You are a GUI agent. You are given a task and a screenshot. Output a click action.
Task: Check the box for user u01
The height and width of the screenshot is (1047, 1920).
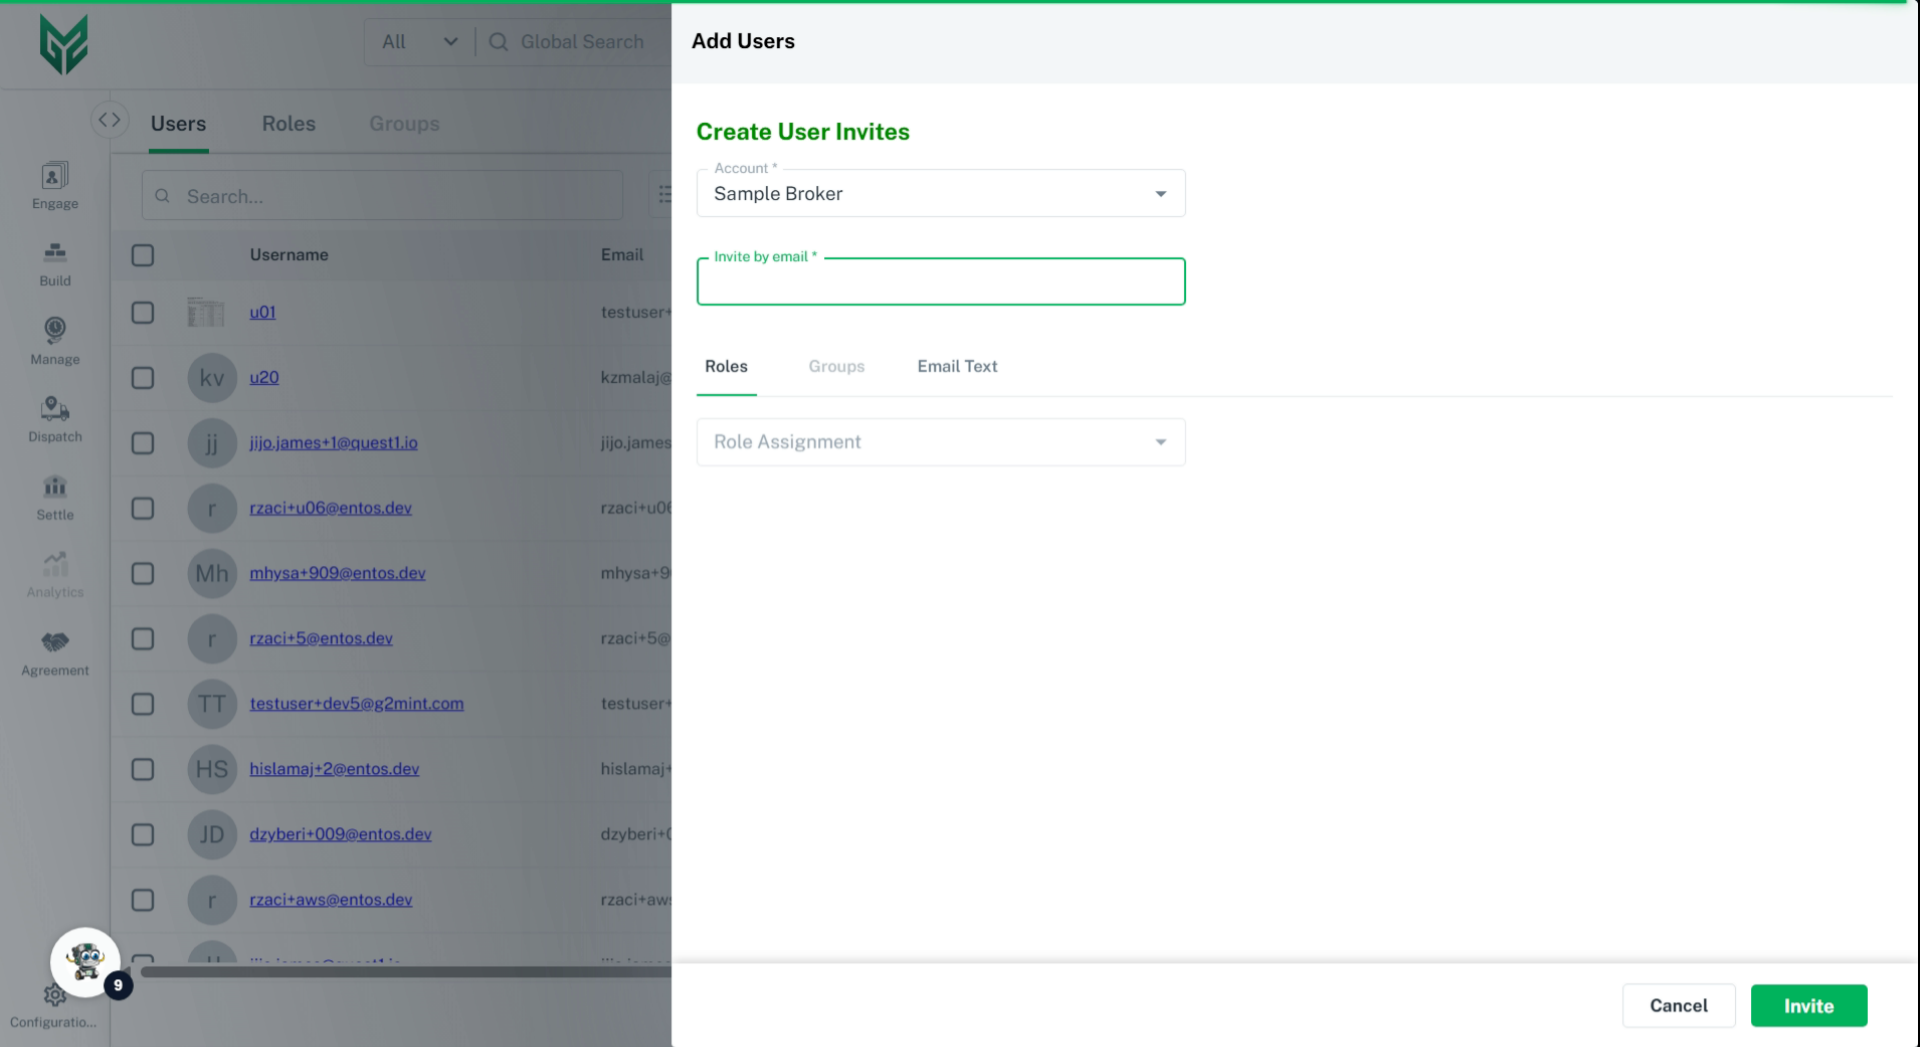pos(143,313)
